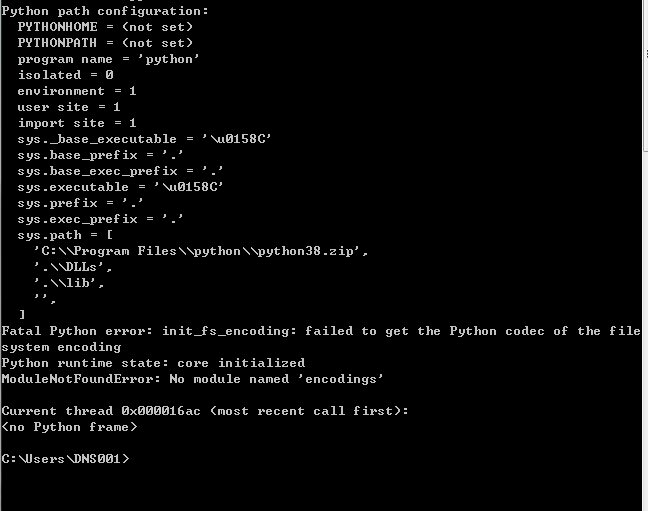The height and width of the screenshot is (511, 648).
Task: Click the ModuleNotFoundError message text
Action: [193, 379]
